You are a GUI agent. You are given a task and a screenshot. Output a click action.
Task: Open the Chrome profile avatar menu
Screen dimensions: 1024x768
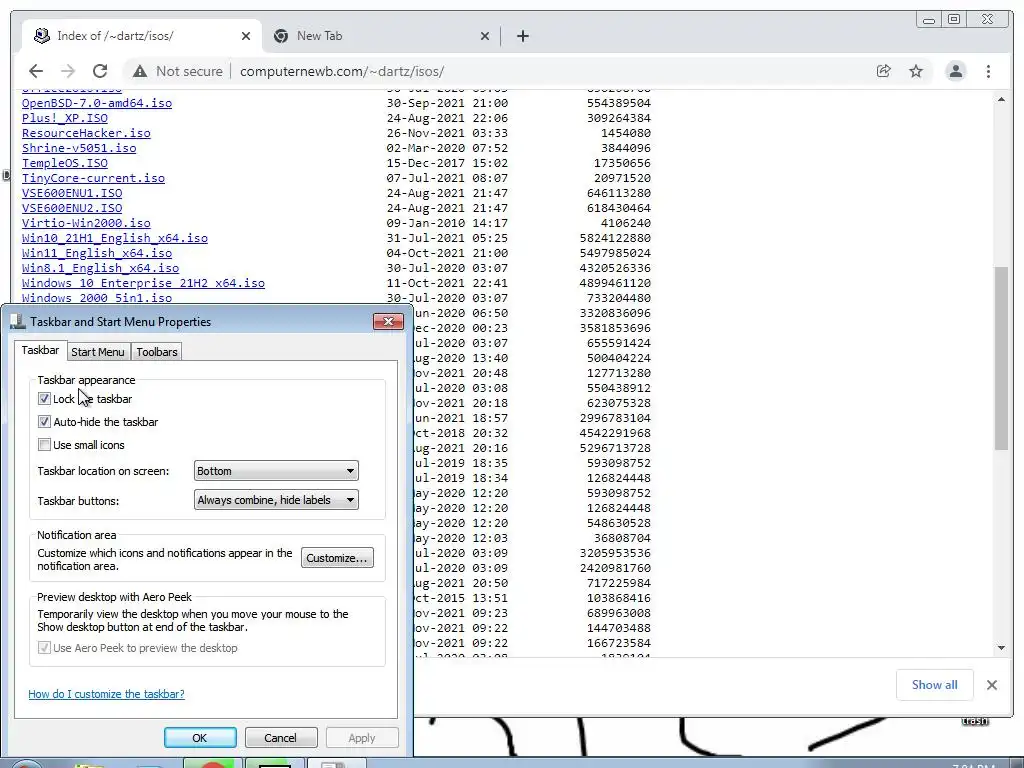point(955,71)
